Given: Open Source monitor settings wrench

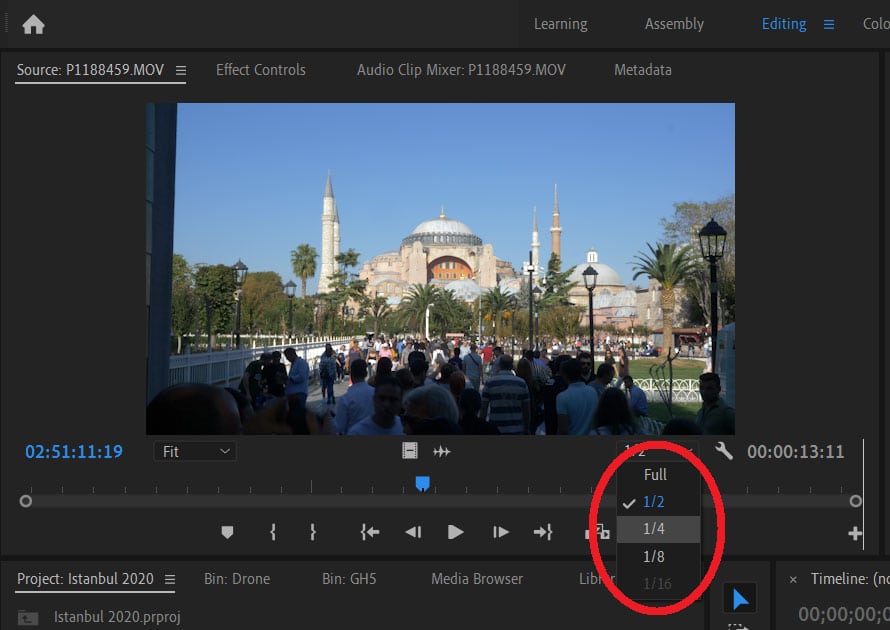Looking at the screenshot, I should 723,451.
